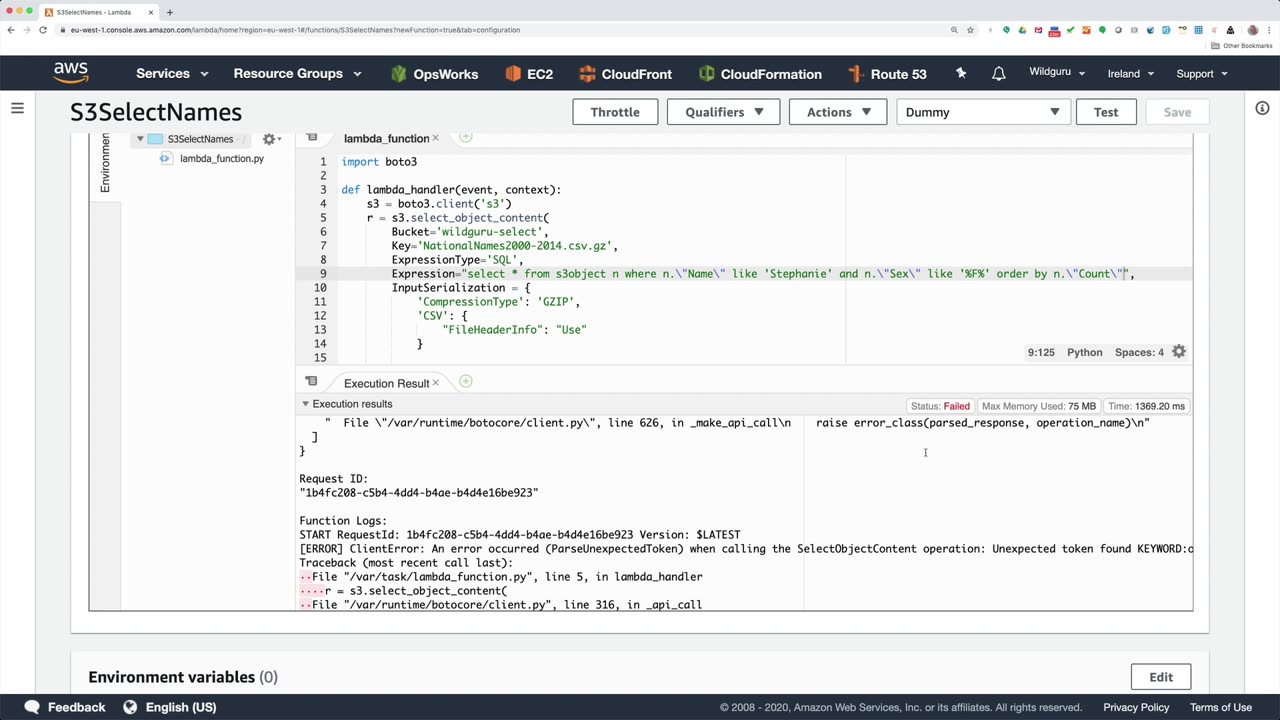
Task: Click the info circle icon at right
Action: 1262,108
